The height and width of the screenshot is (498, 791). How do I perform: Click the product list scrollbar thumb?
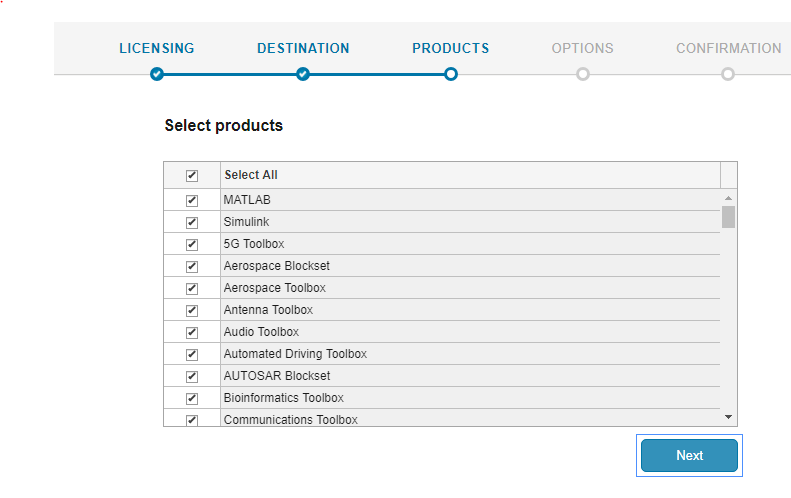click(x=728, y=217)
